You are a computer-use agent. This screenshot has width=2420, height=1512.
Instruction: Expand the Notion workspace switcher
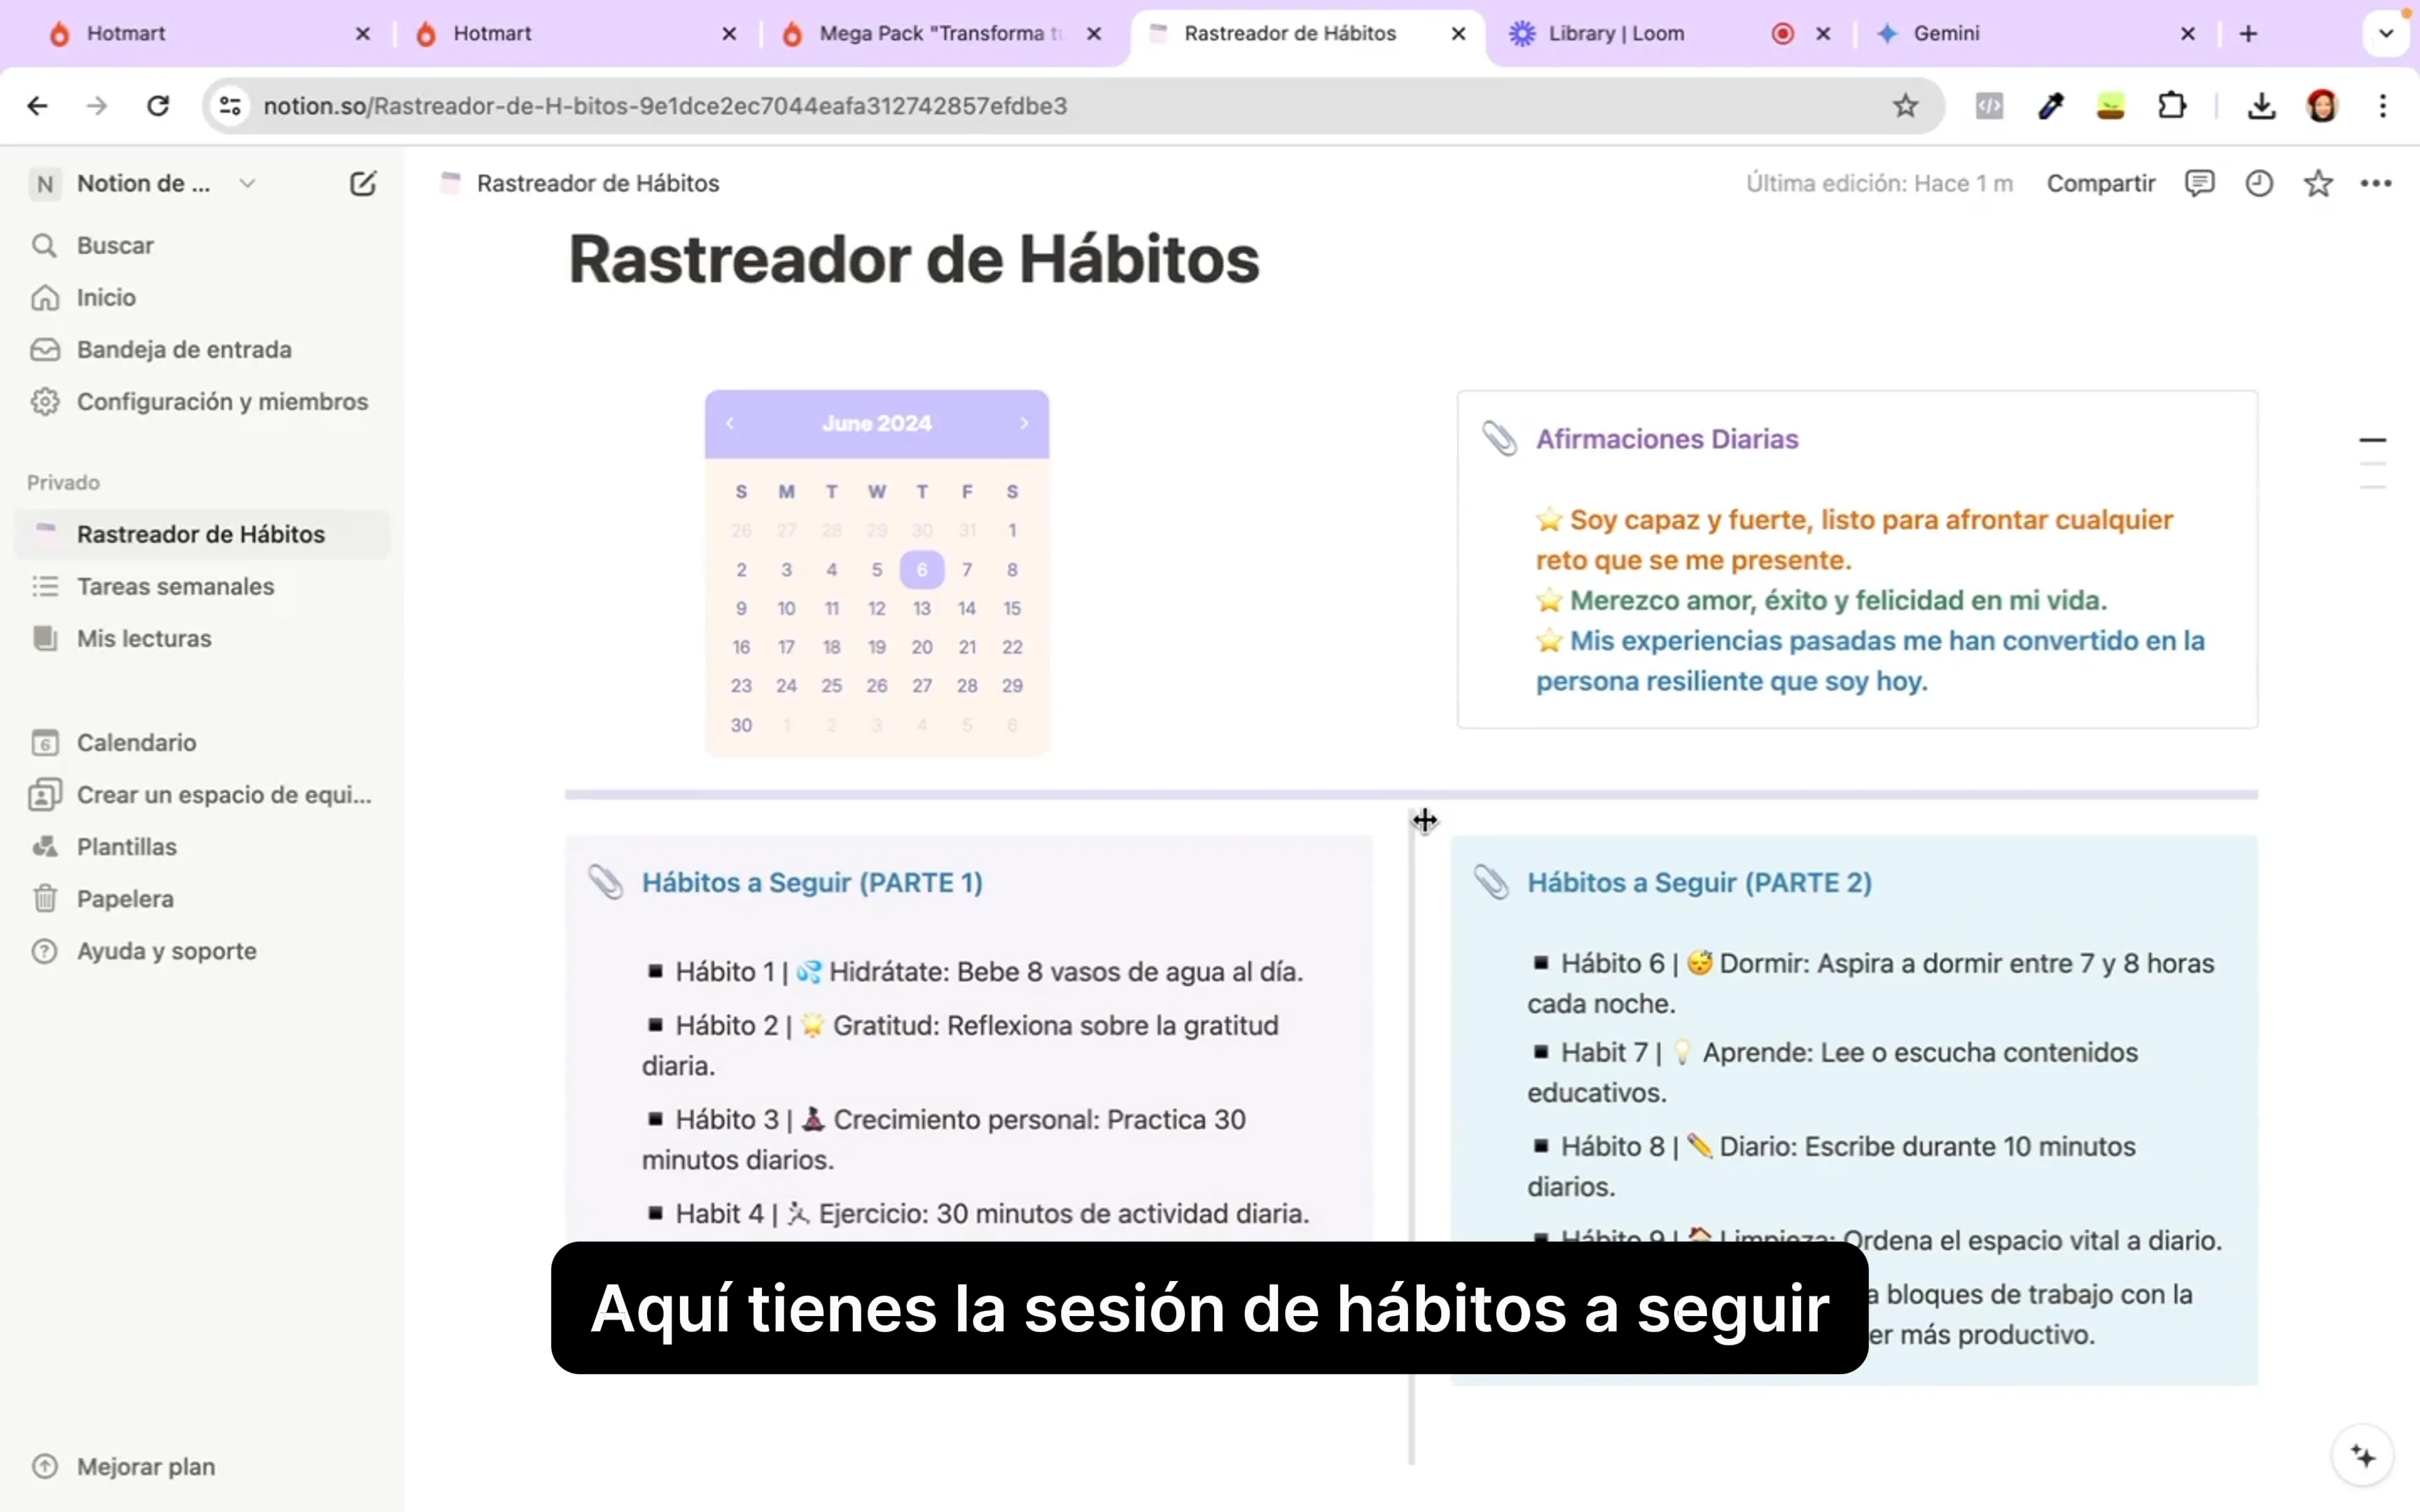(247, 183)
